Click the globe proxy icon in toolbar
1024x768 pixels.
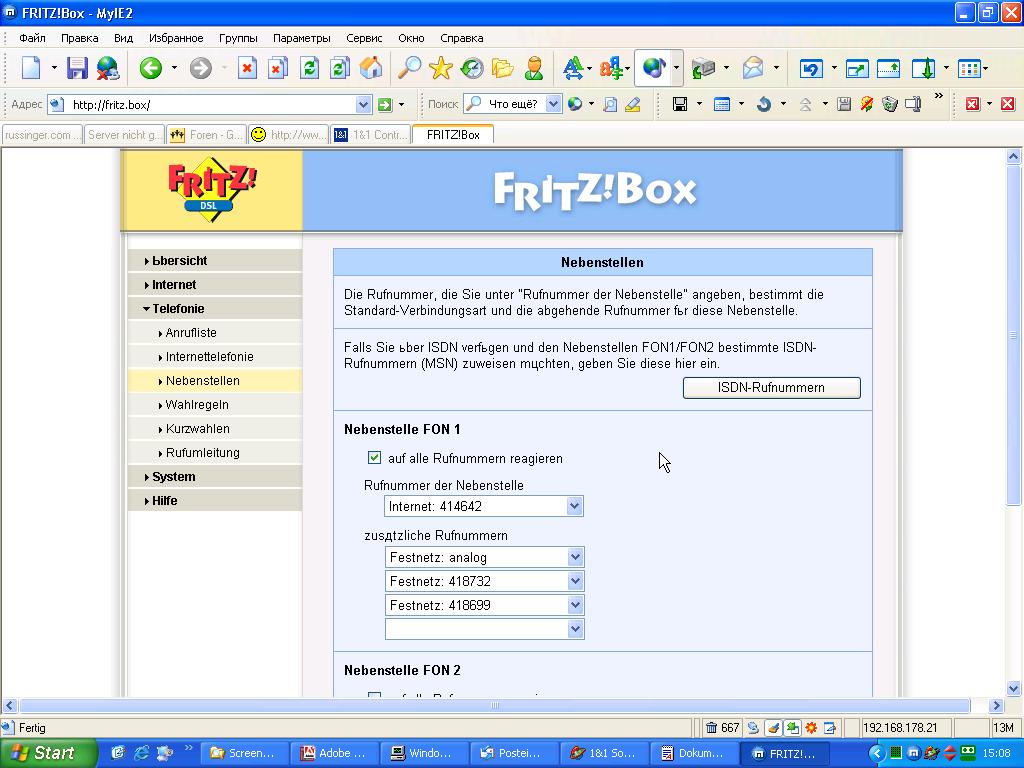tap(653, 68)
